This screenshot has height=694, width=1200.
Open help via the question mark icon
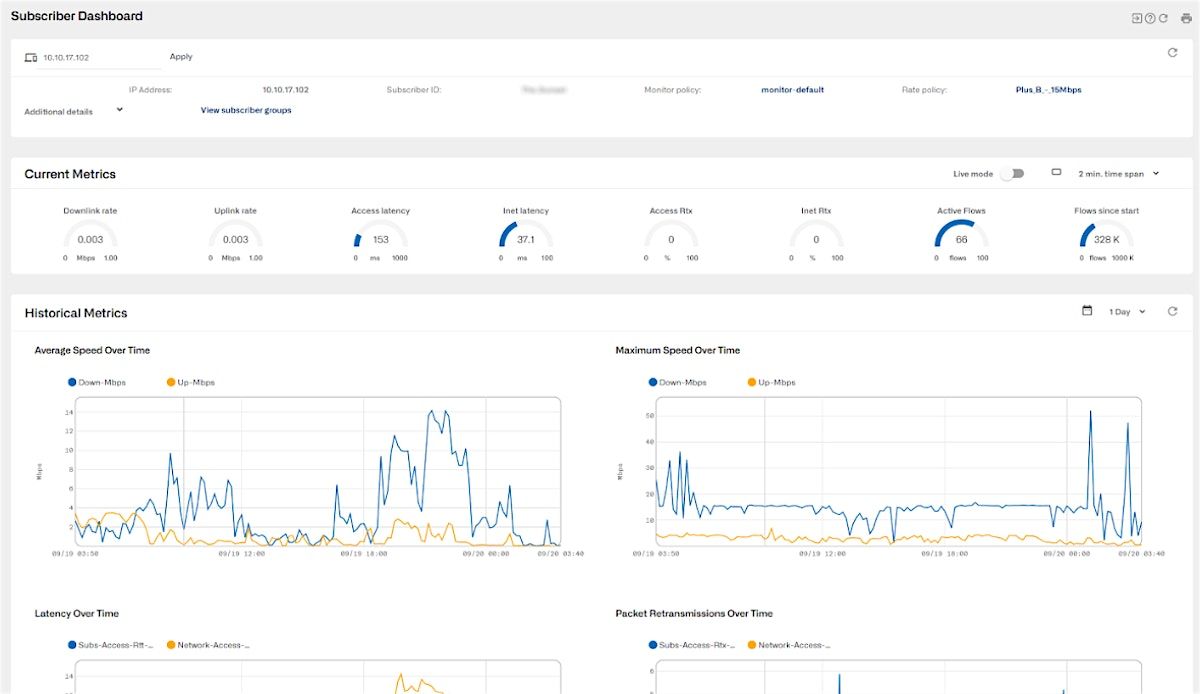1150,18
